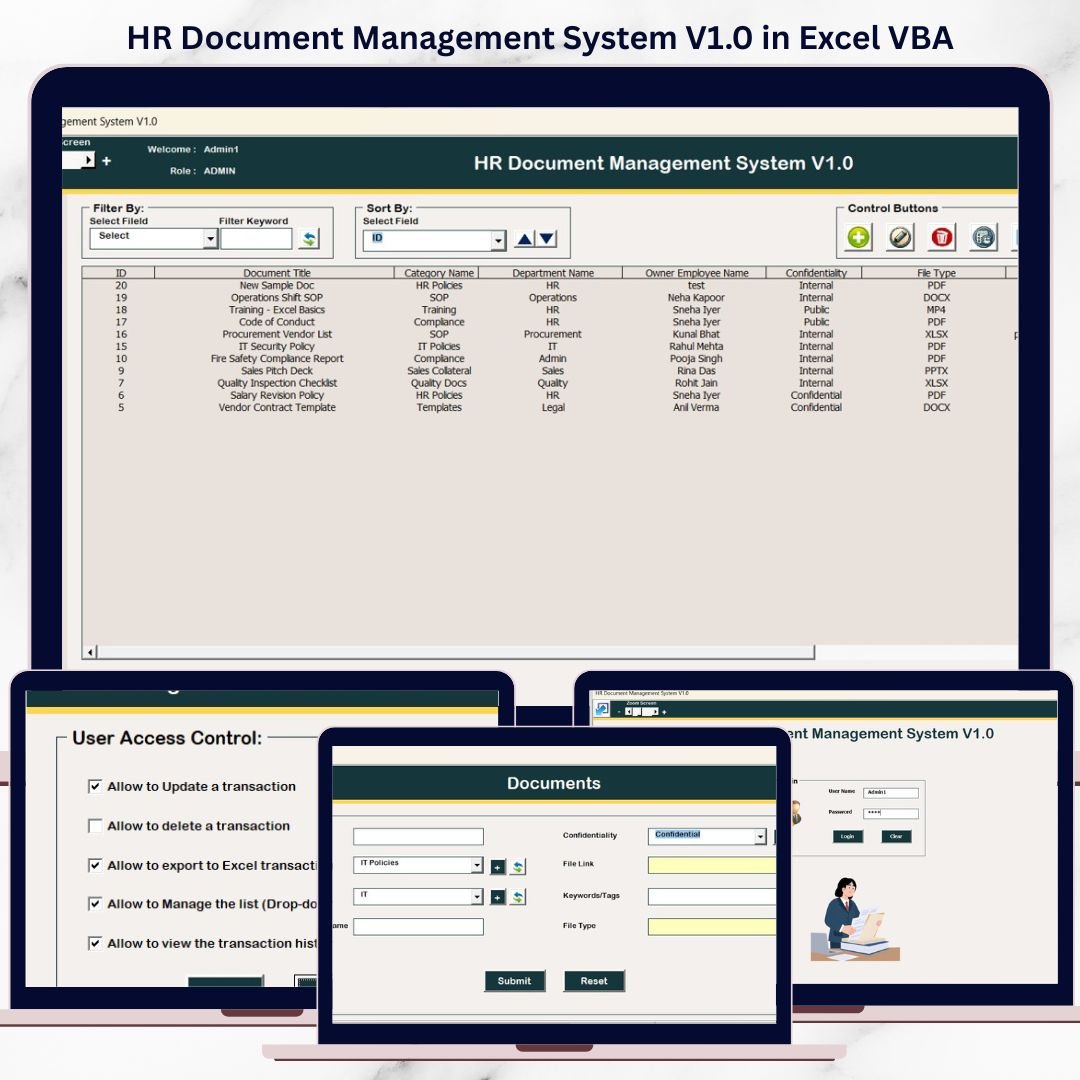Image resolution: width=1080 pixels, height=1080 pixels.
Task: Click the green Add new document icon
Action: pos(859,237)
